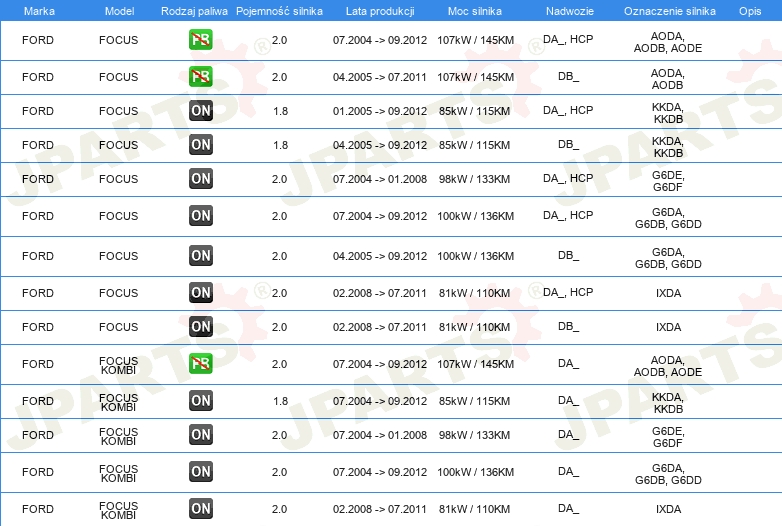Click 81kW / 110KM in Focus Kombi row

474,509
